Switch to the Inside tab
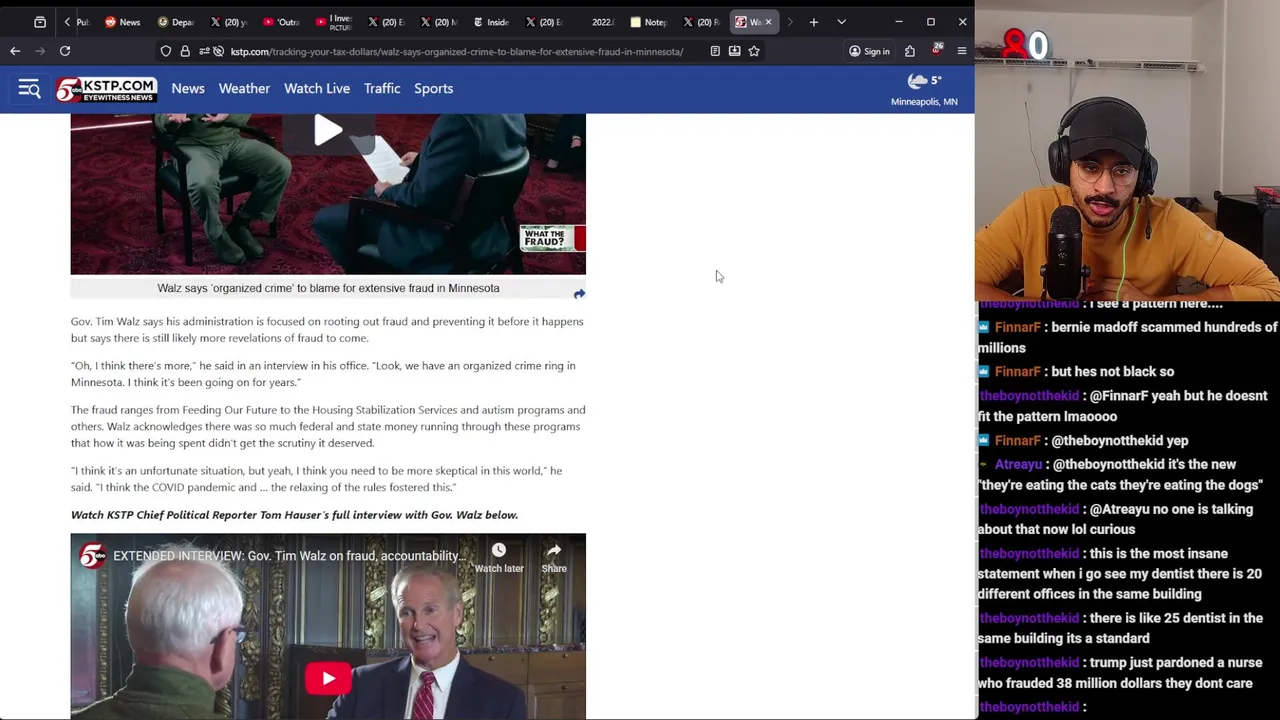The image size is (1280, 720). point(491,22)
